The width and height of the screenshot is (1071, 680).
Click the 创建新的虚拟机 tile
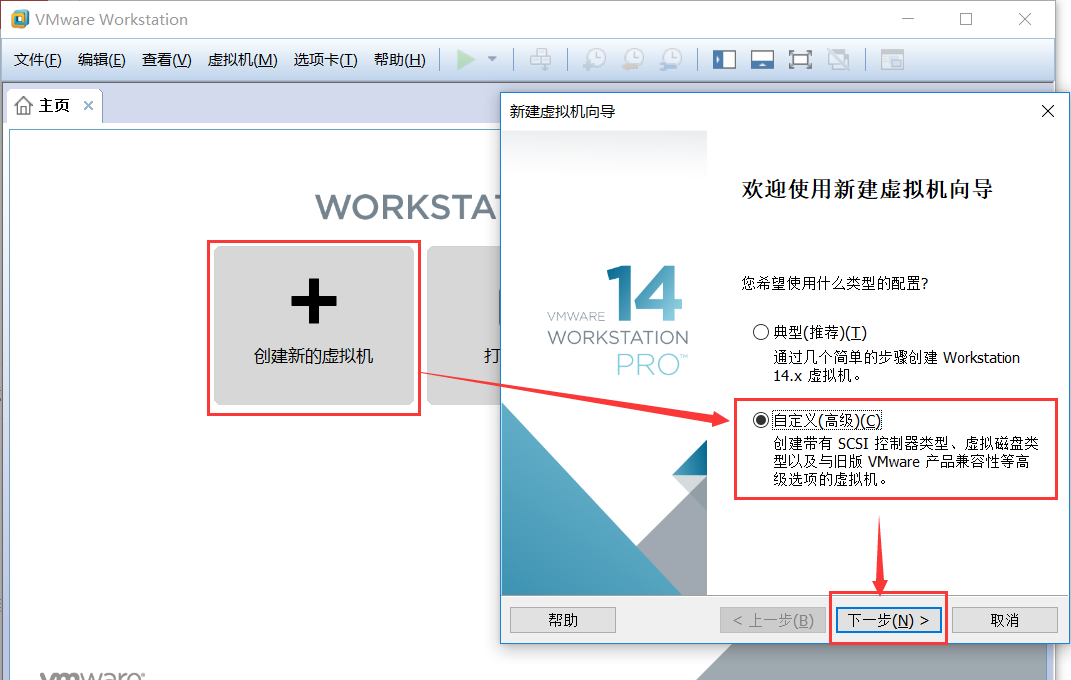[x=314, y=326]
